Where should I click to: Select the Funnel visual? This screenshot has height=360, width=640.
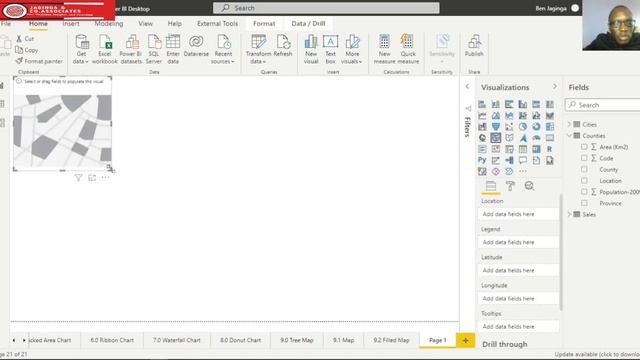496,127
